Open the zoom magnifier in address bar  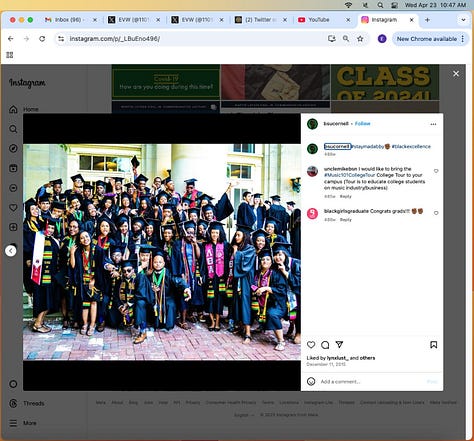point(346,39)
